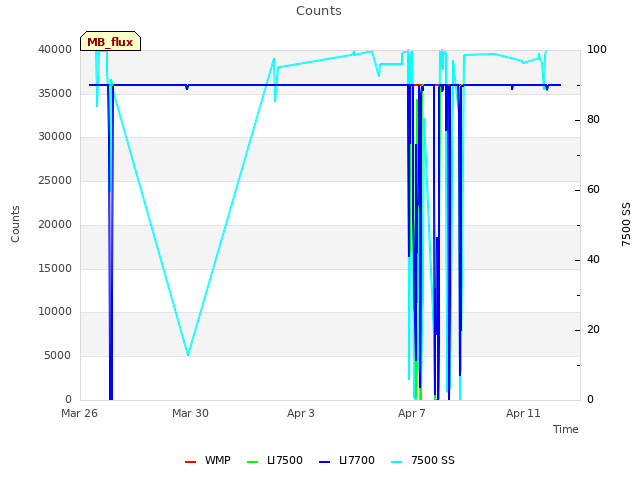Click the 20 right axis value

pyautogui.click(x=593, y=330)
